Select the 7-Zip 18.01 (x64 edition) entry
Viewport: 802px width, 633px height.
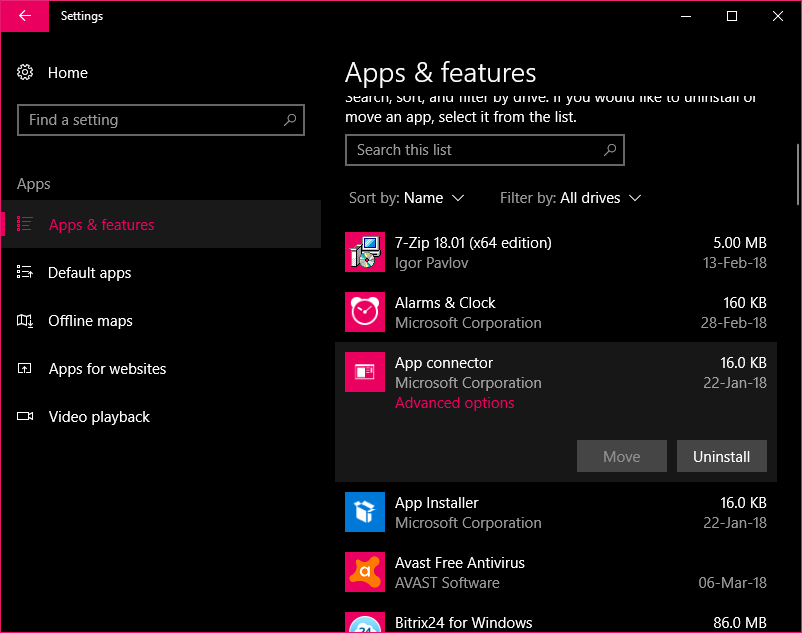pyautogui.click(x=556, y=252)
